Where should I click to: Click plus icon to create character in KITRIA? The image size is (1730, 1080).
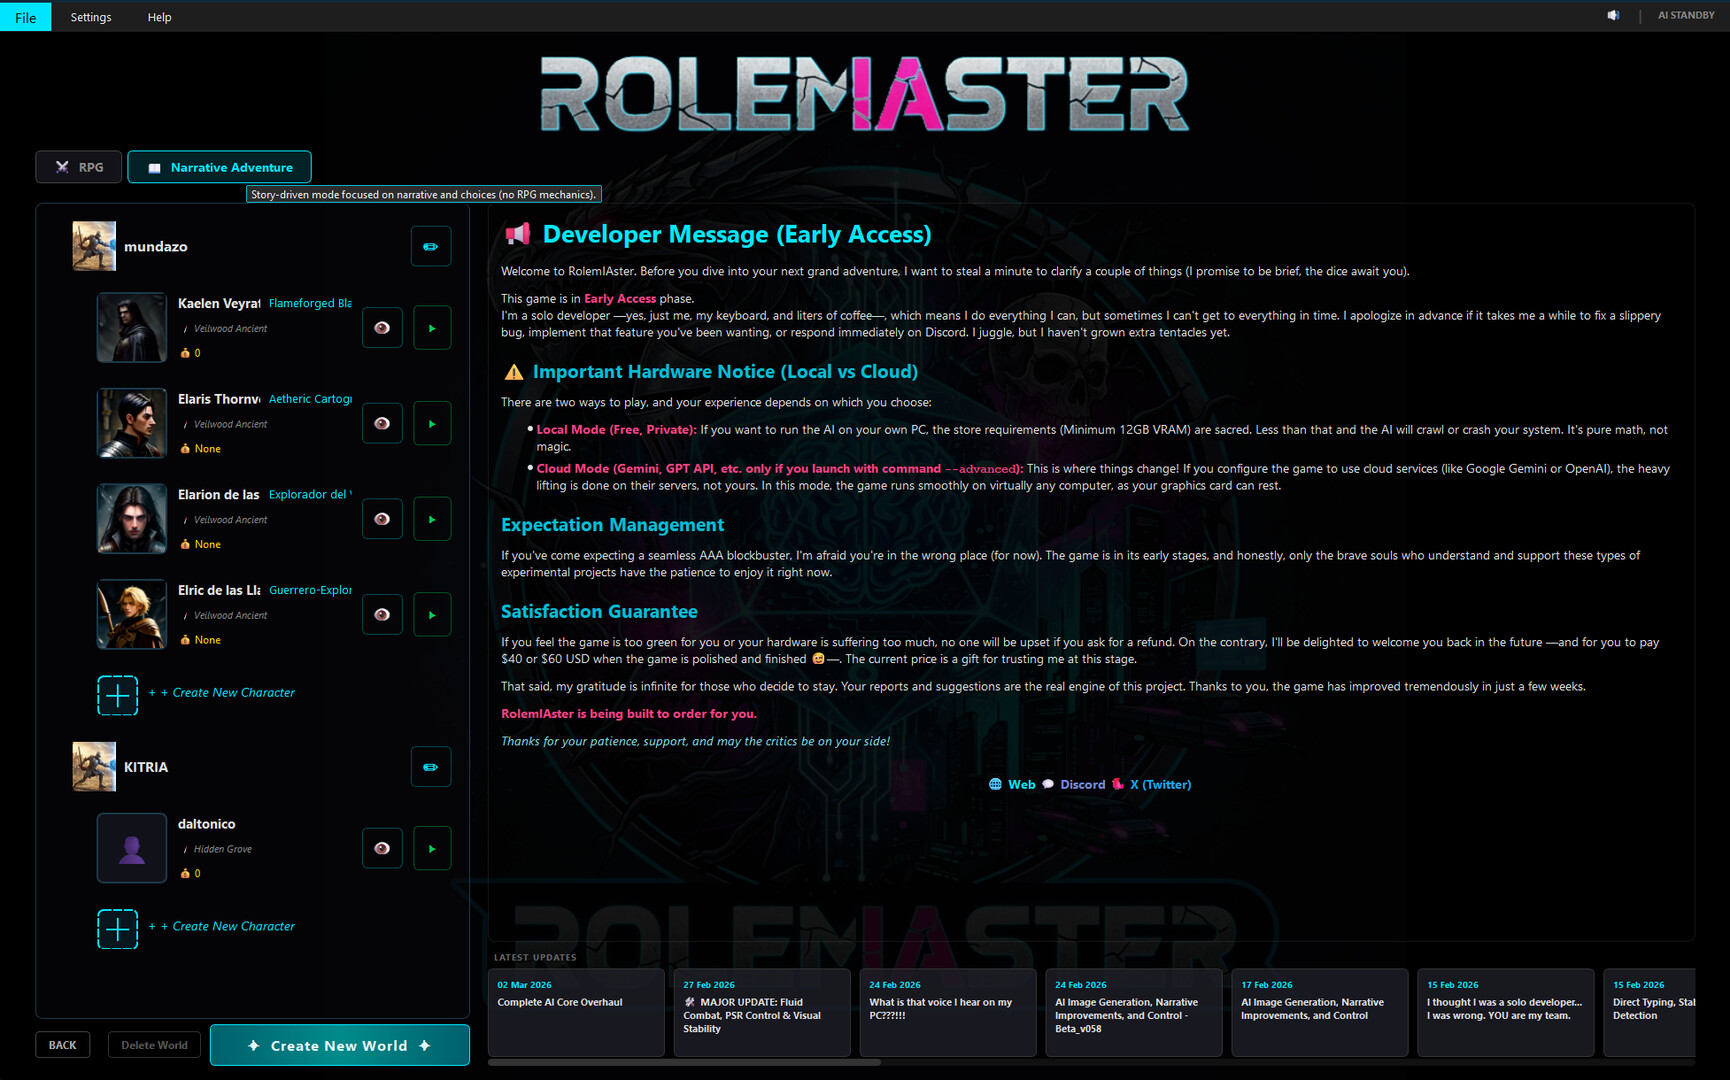117,929
